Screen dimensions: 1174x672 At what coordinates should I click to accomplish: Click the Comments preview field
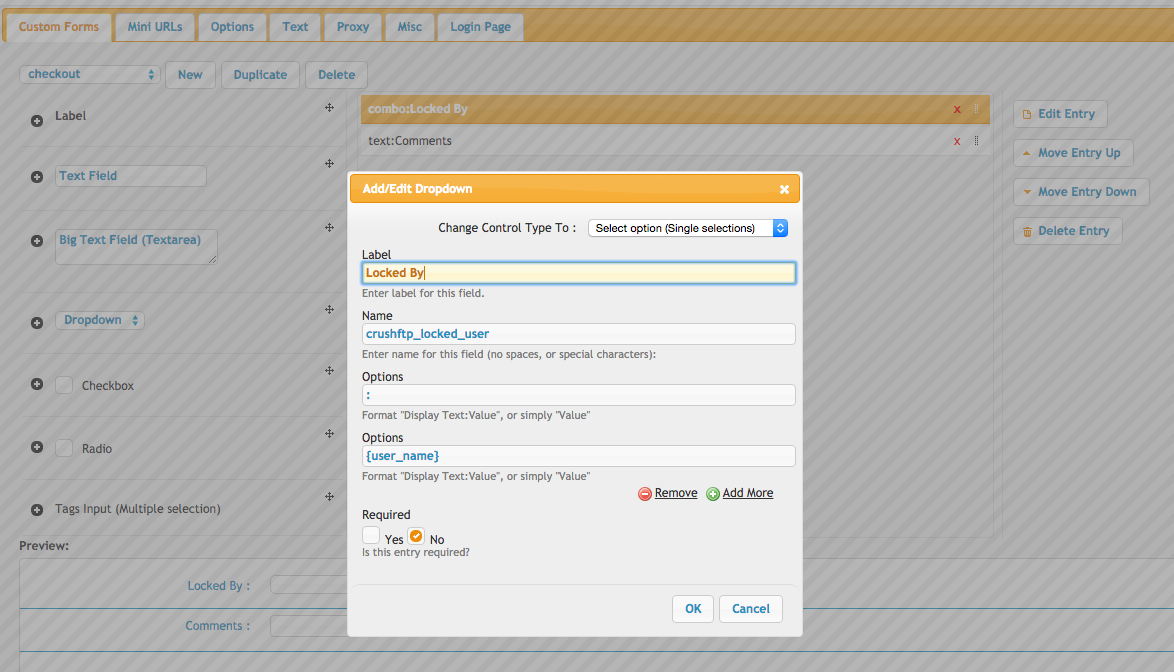coord(308,626)
